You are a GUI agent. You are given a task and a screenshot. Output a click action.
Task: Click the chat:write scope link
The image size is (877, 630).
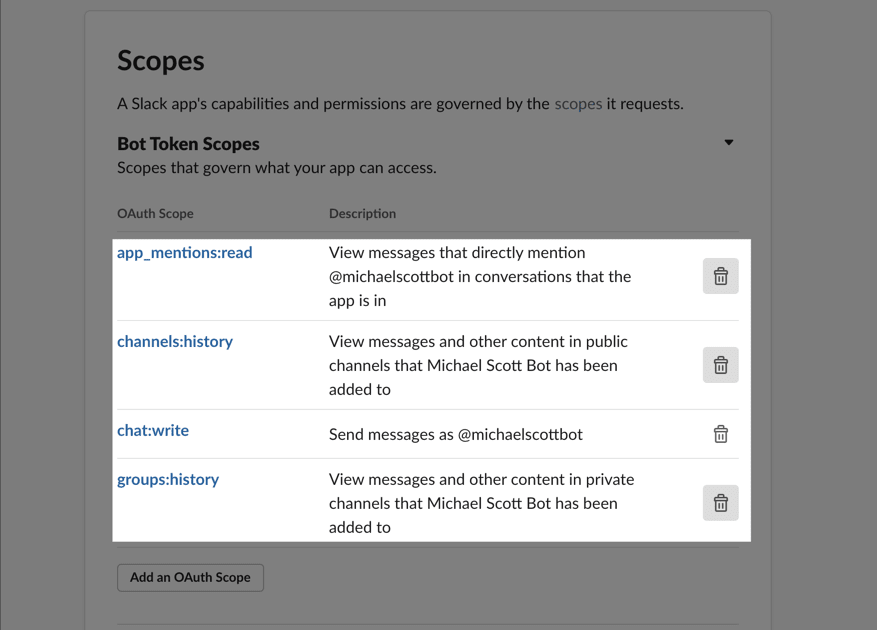(x=153, y=430)
